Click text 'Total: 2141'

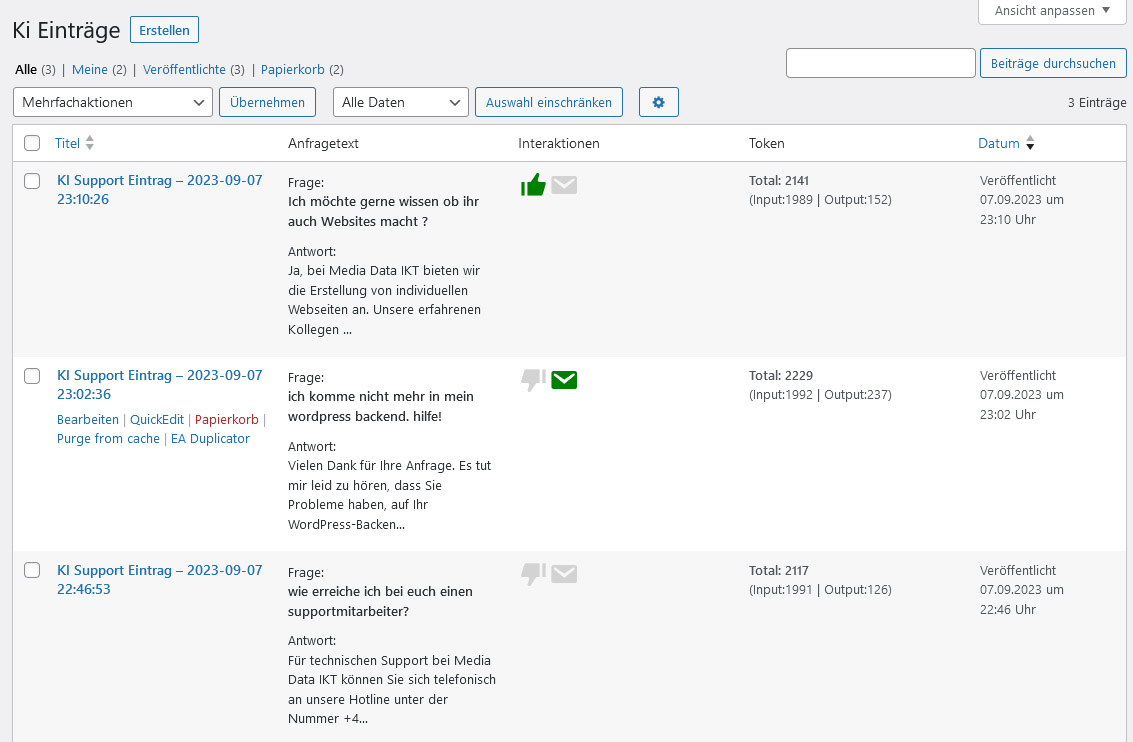tap(779, 181)
